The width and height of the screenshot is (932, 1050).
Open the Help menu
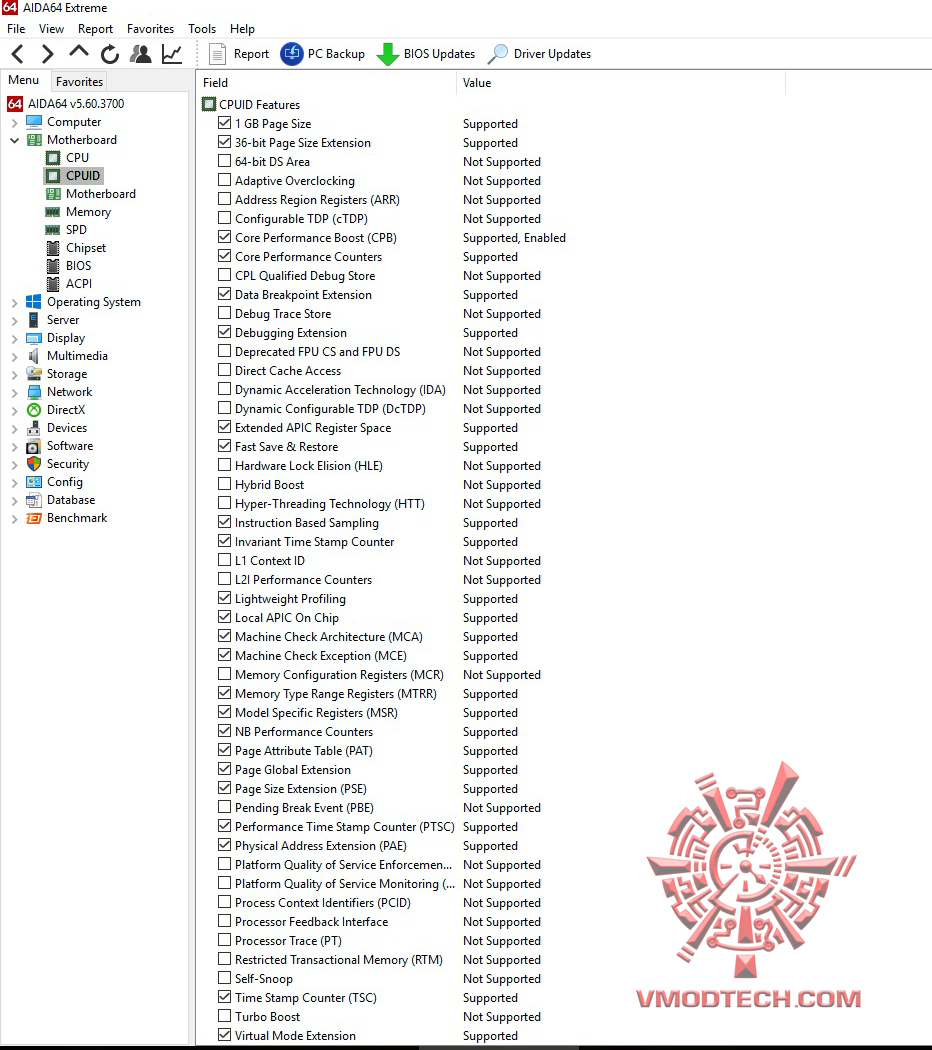pos(242,29)
